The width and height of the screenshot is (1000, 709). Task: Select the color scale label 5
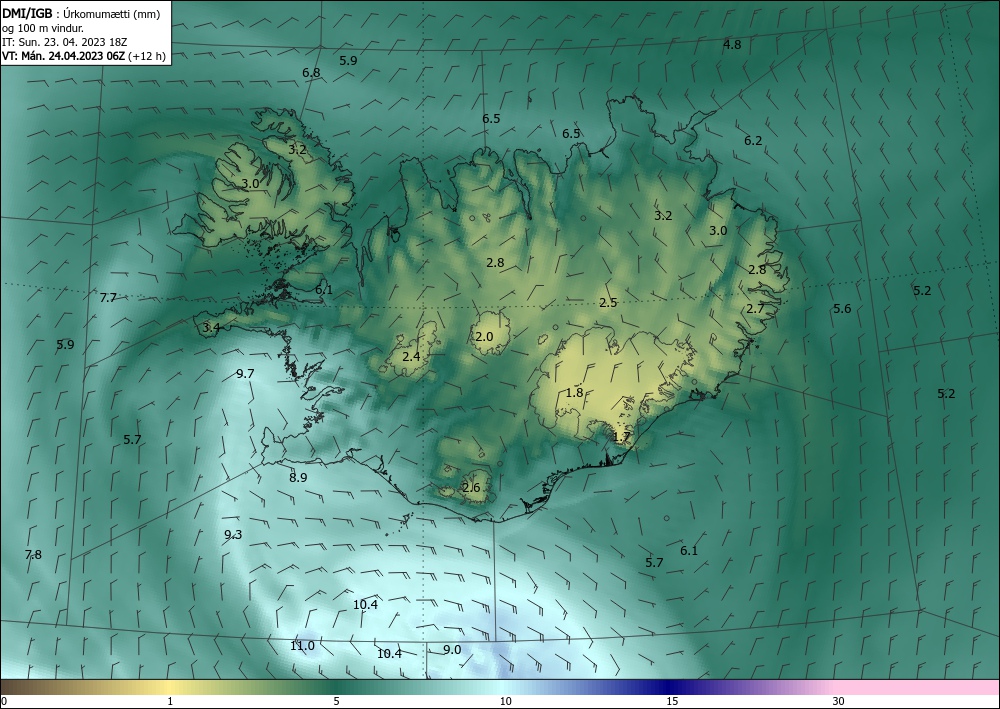[336, 701]
